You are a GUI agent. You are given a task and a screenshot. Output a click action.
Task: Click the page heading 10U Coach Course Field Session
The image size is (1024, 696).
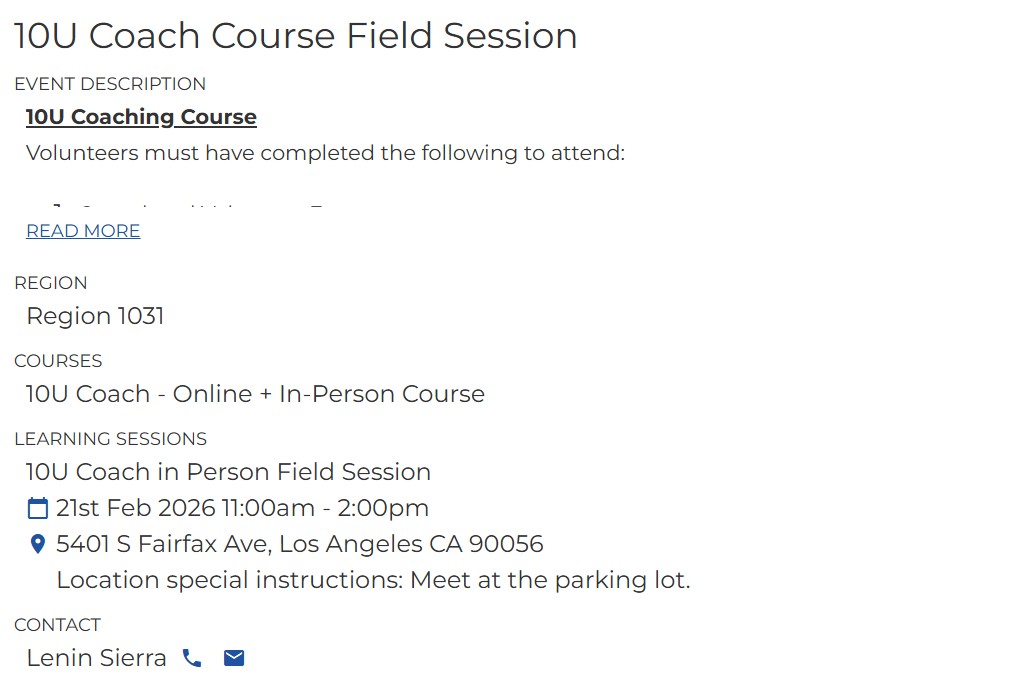tap(295, 36)
